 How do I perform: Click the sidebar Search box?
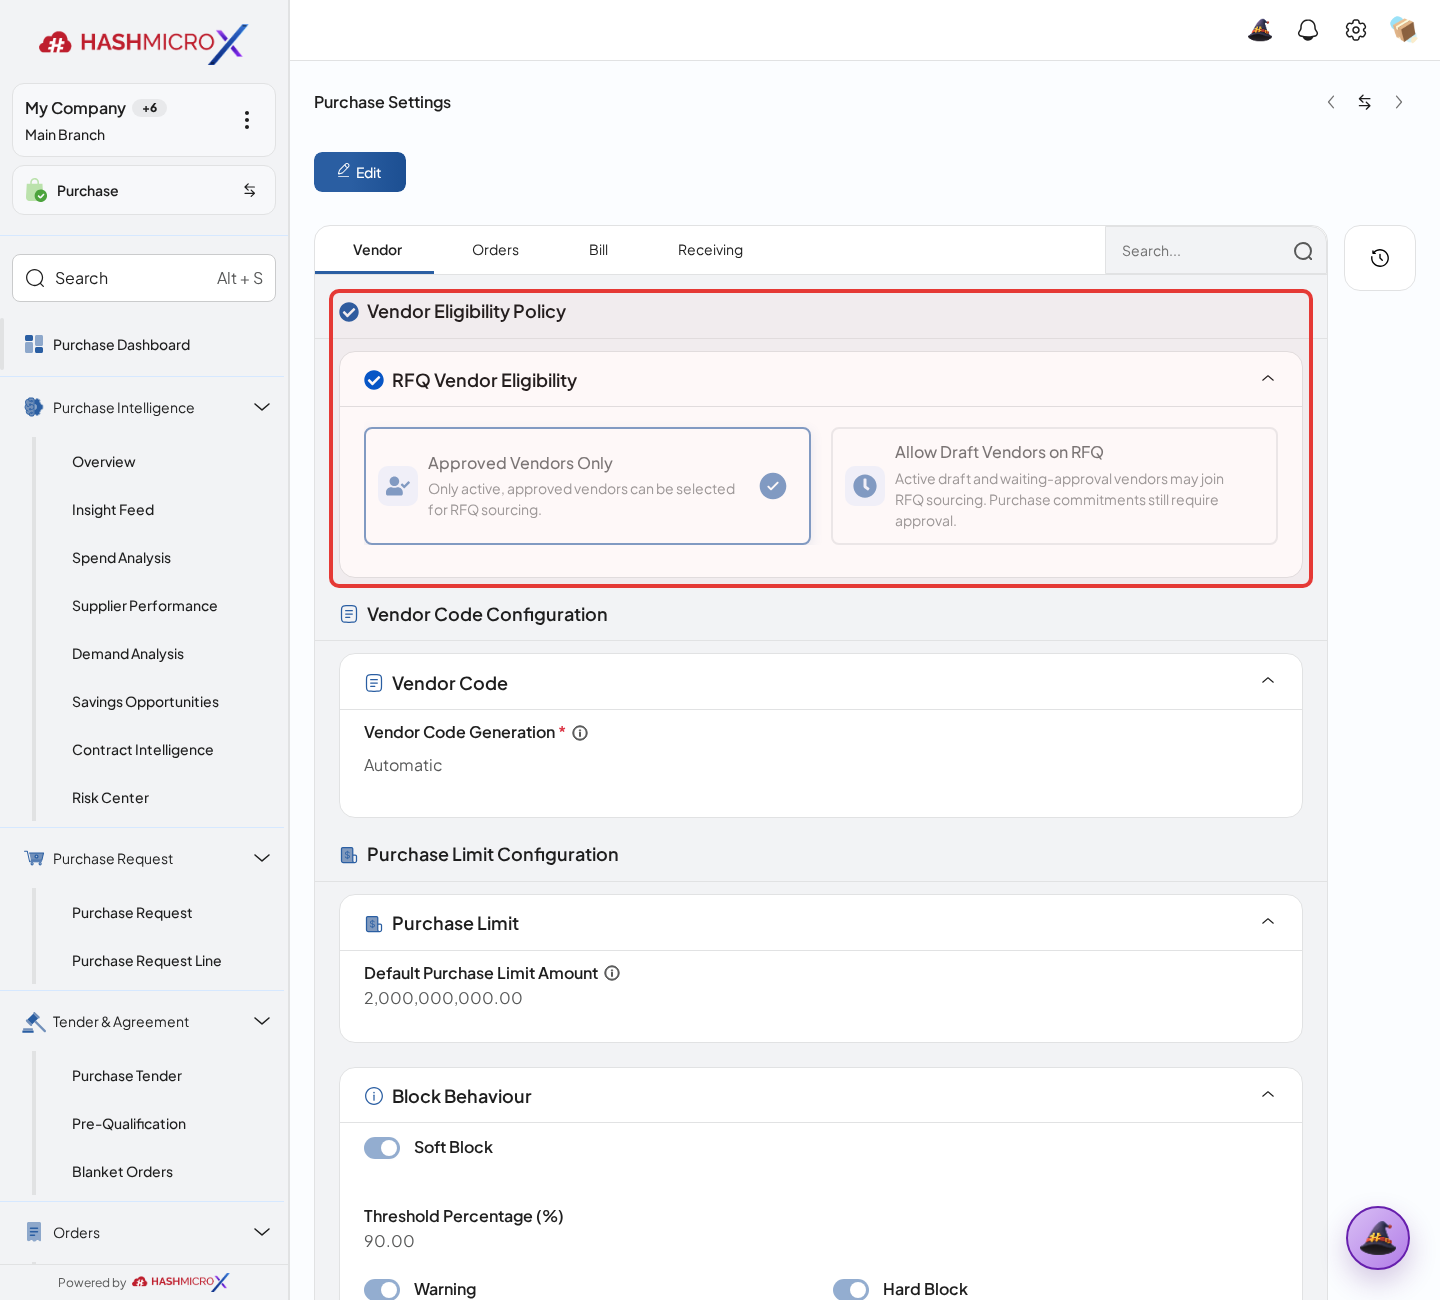pyautogui.click(x=144, y=278)
